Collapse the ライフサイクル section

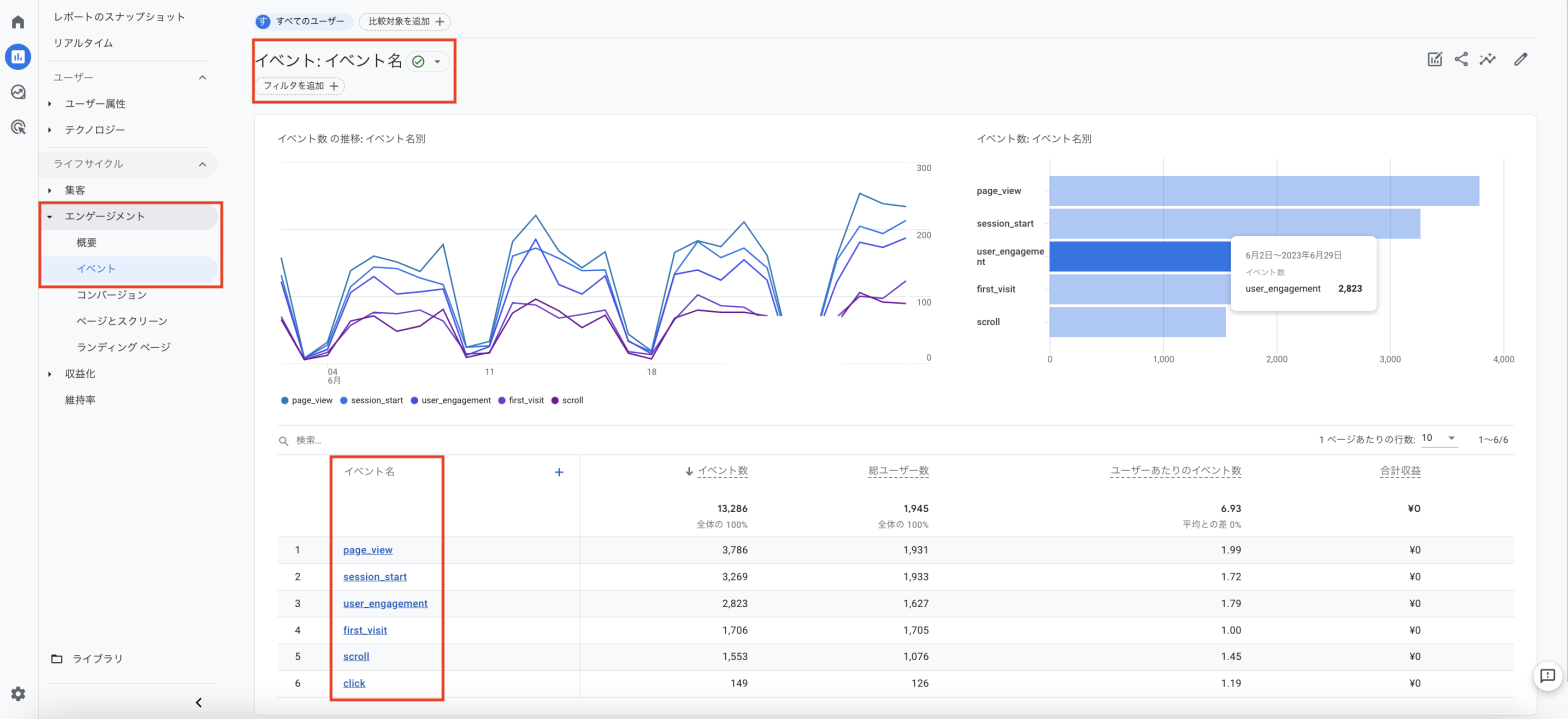[202, 164]
